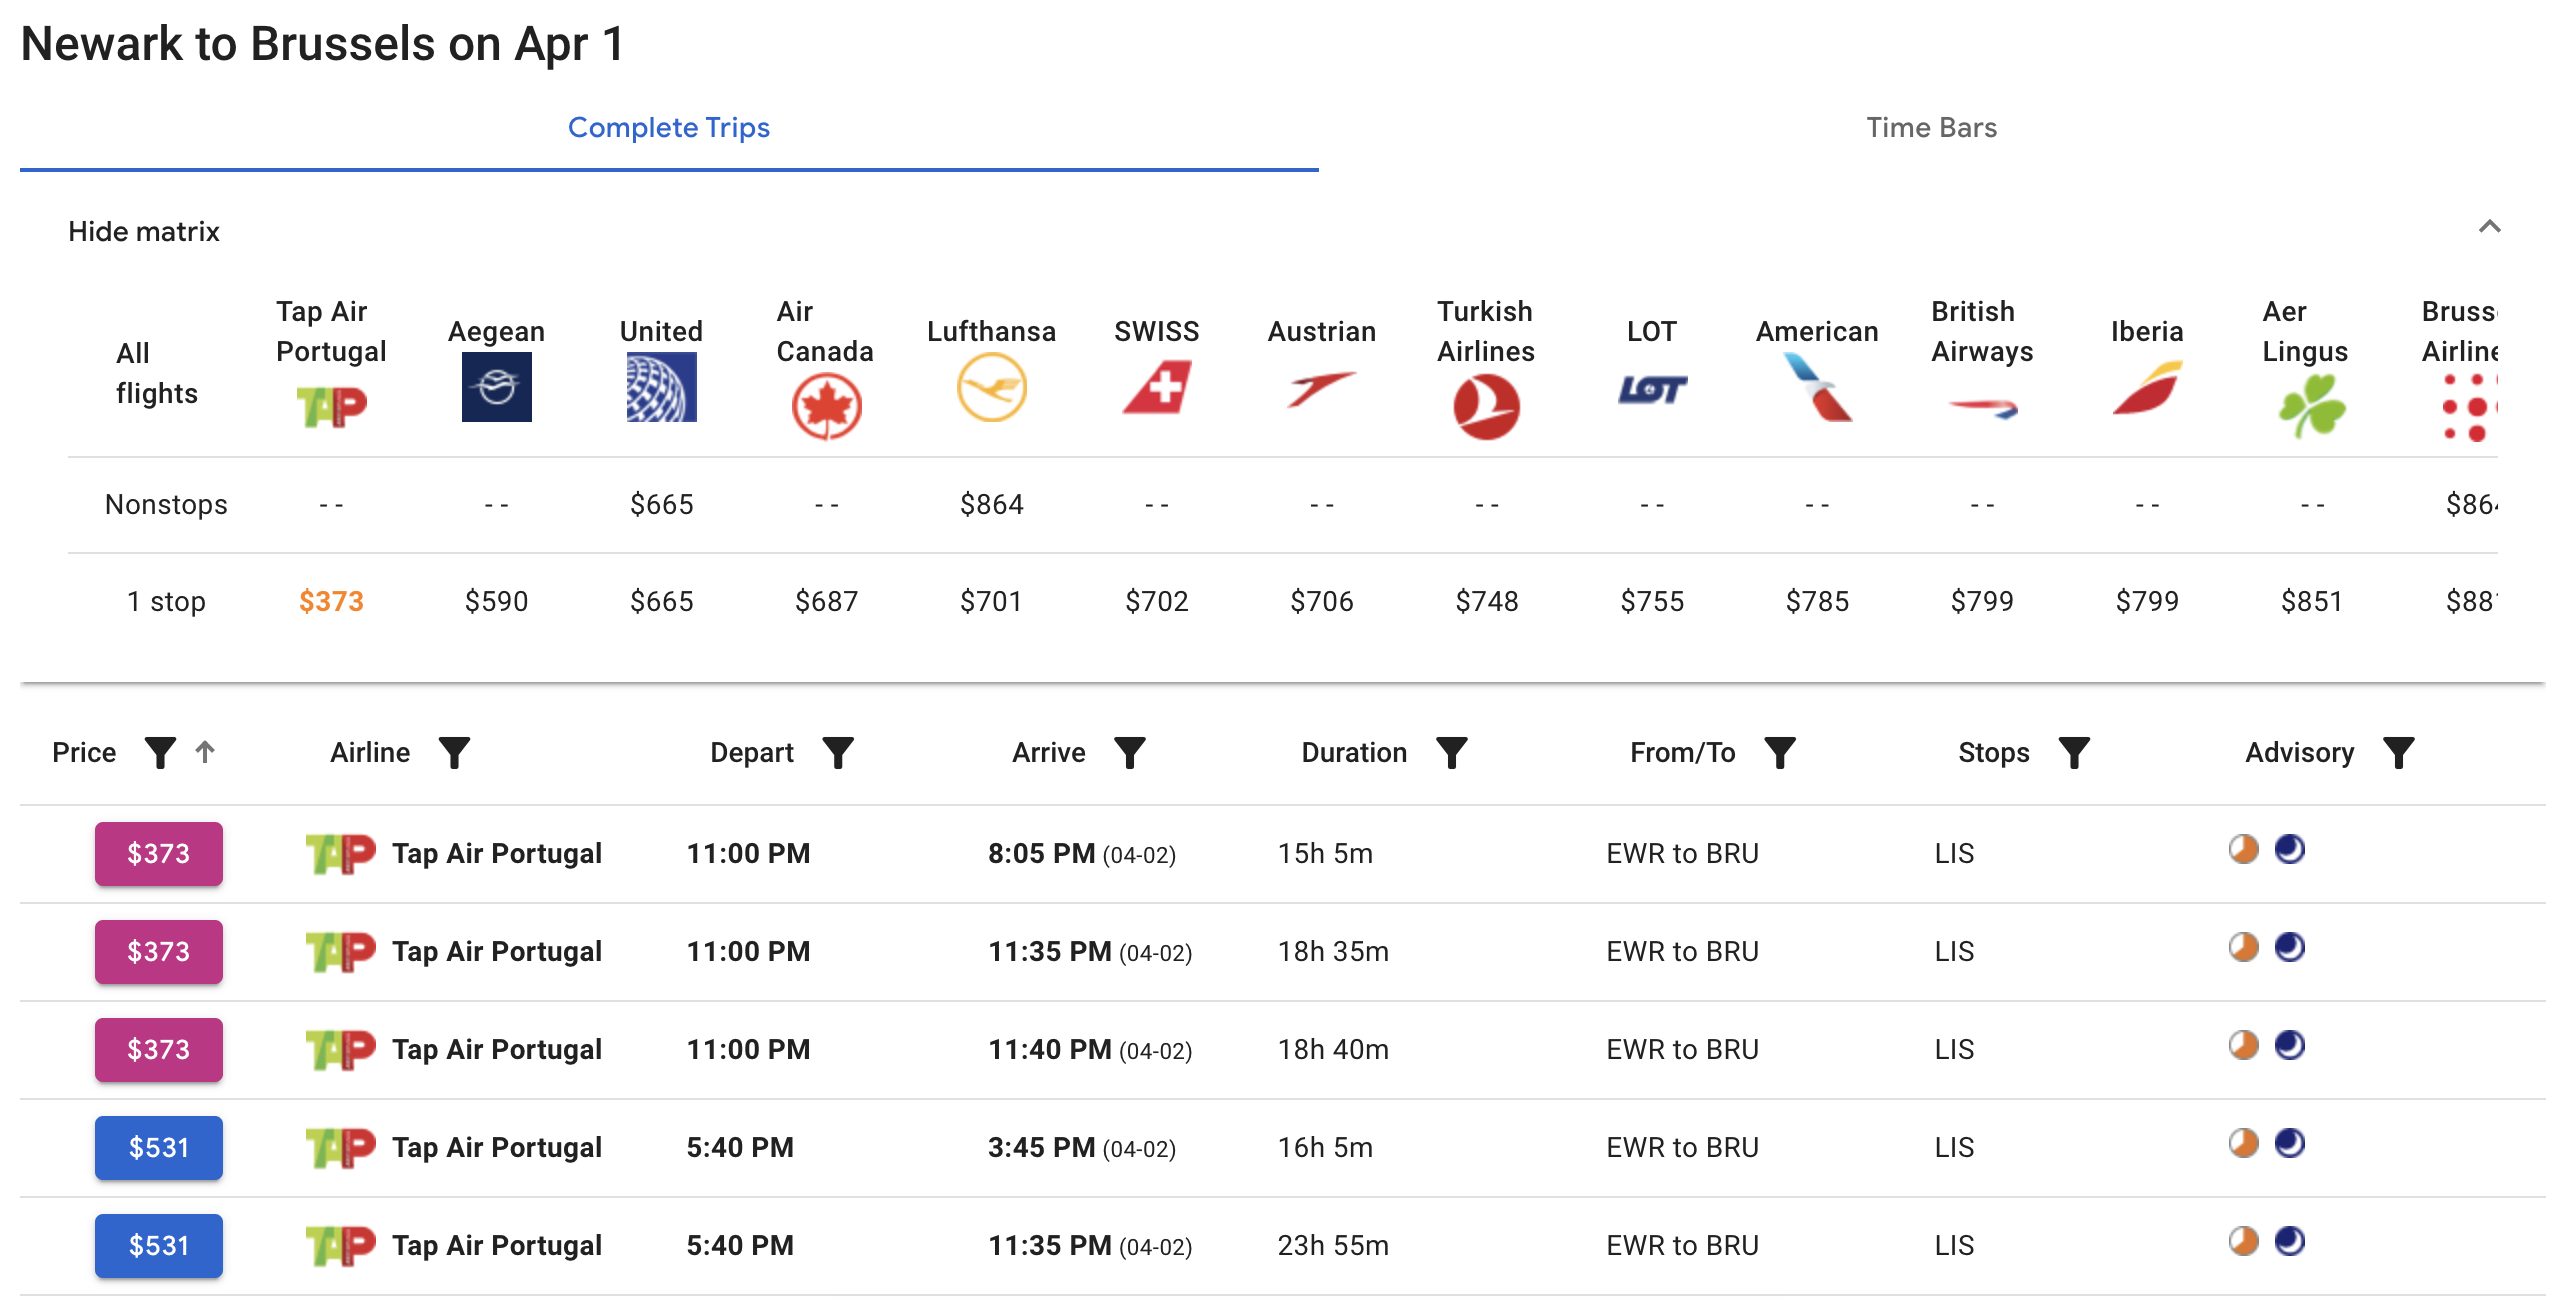Open the Airline column filter
This screenshot has width=2574, height=1300.
tap(454, 752)
